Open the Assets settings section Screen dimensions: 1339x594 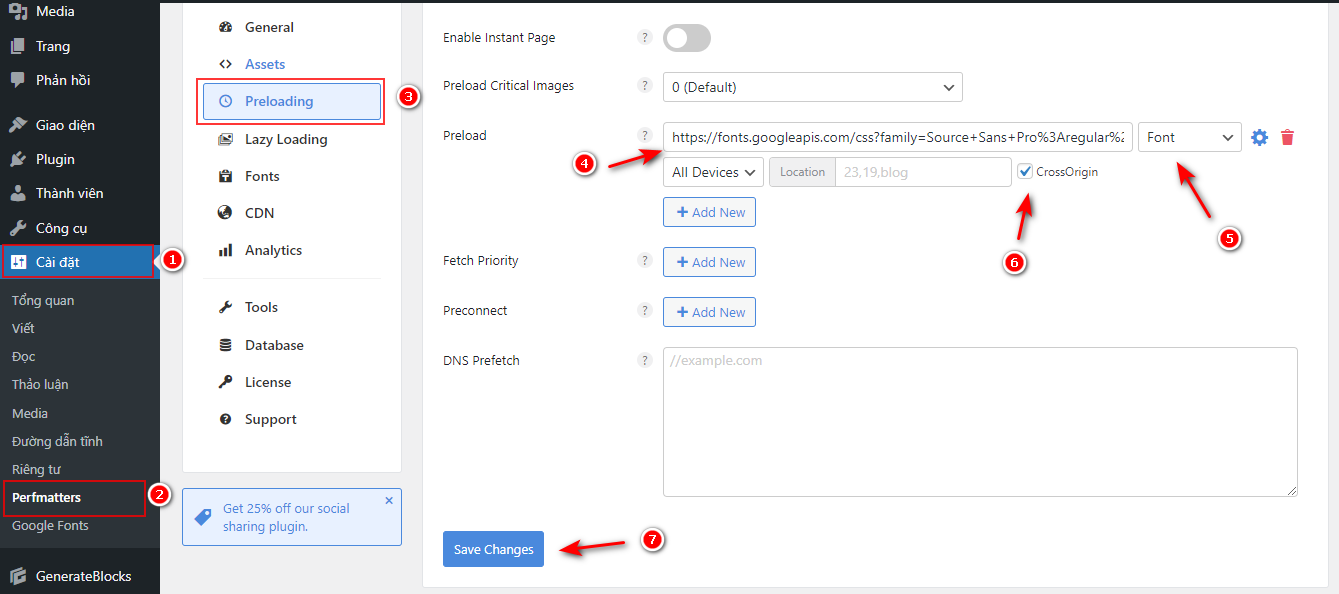click(264, 63)
